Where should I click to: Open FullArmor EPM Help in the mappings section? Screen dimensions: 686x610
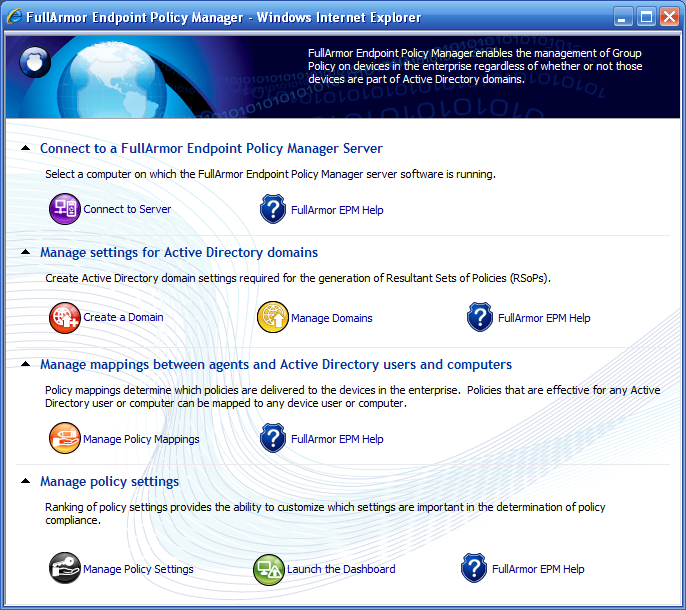[x=337, y=439]
